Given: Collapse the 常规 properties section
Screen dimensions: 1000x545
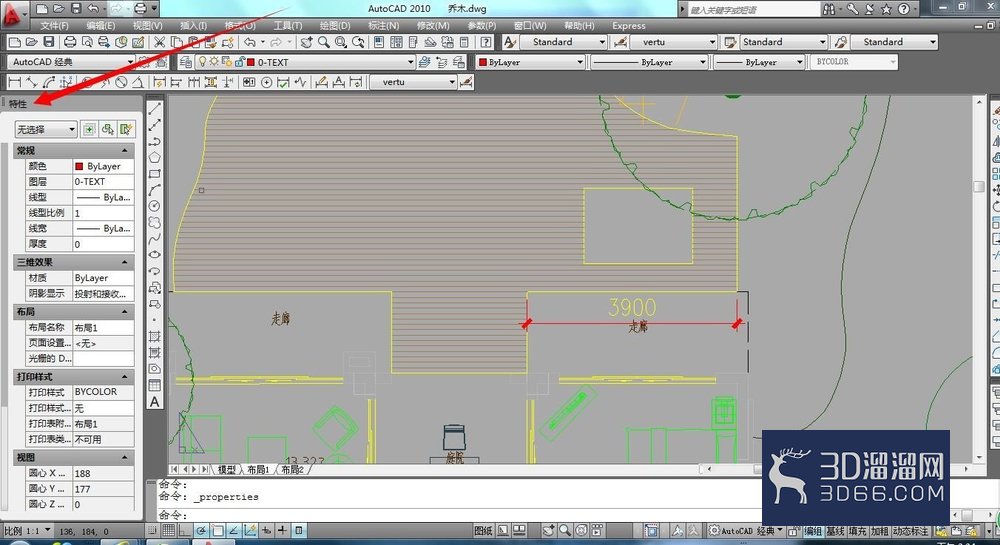Looking at the screenshot, I should click(124, 150).
